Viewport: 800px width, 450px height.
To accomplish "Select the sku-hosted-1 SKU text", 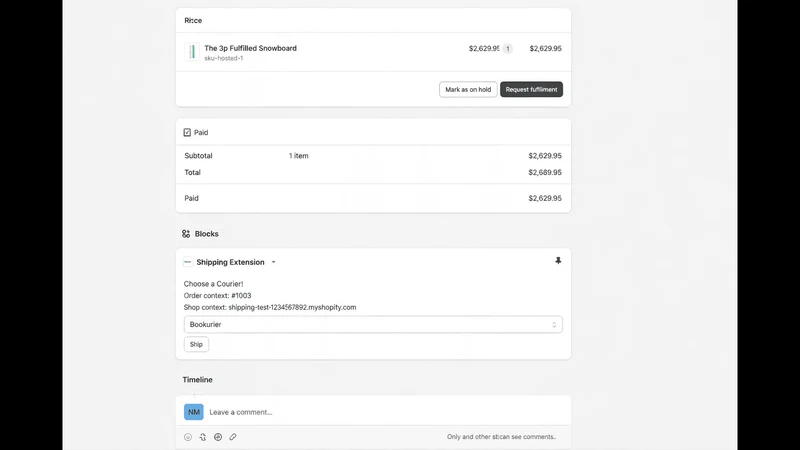I will [x=224, y=58].
